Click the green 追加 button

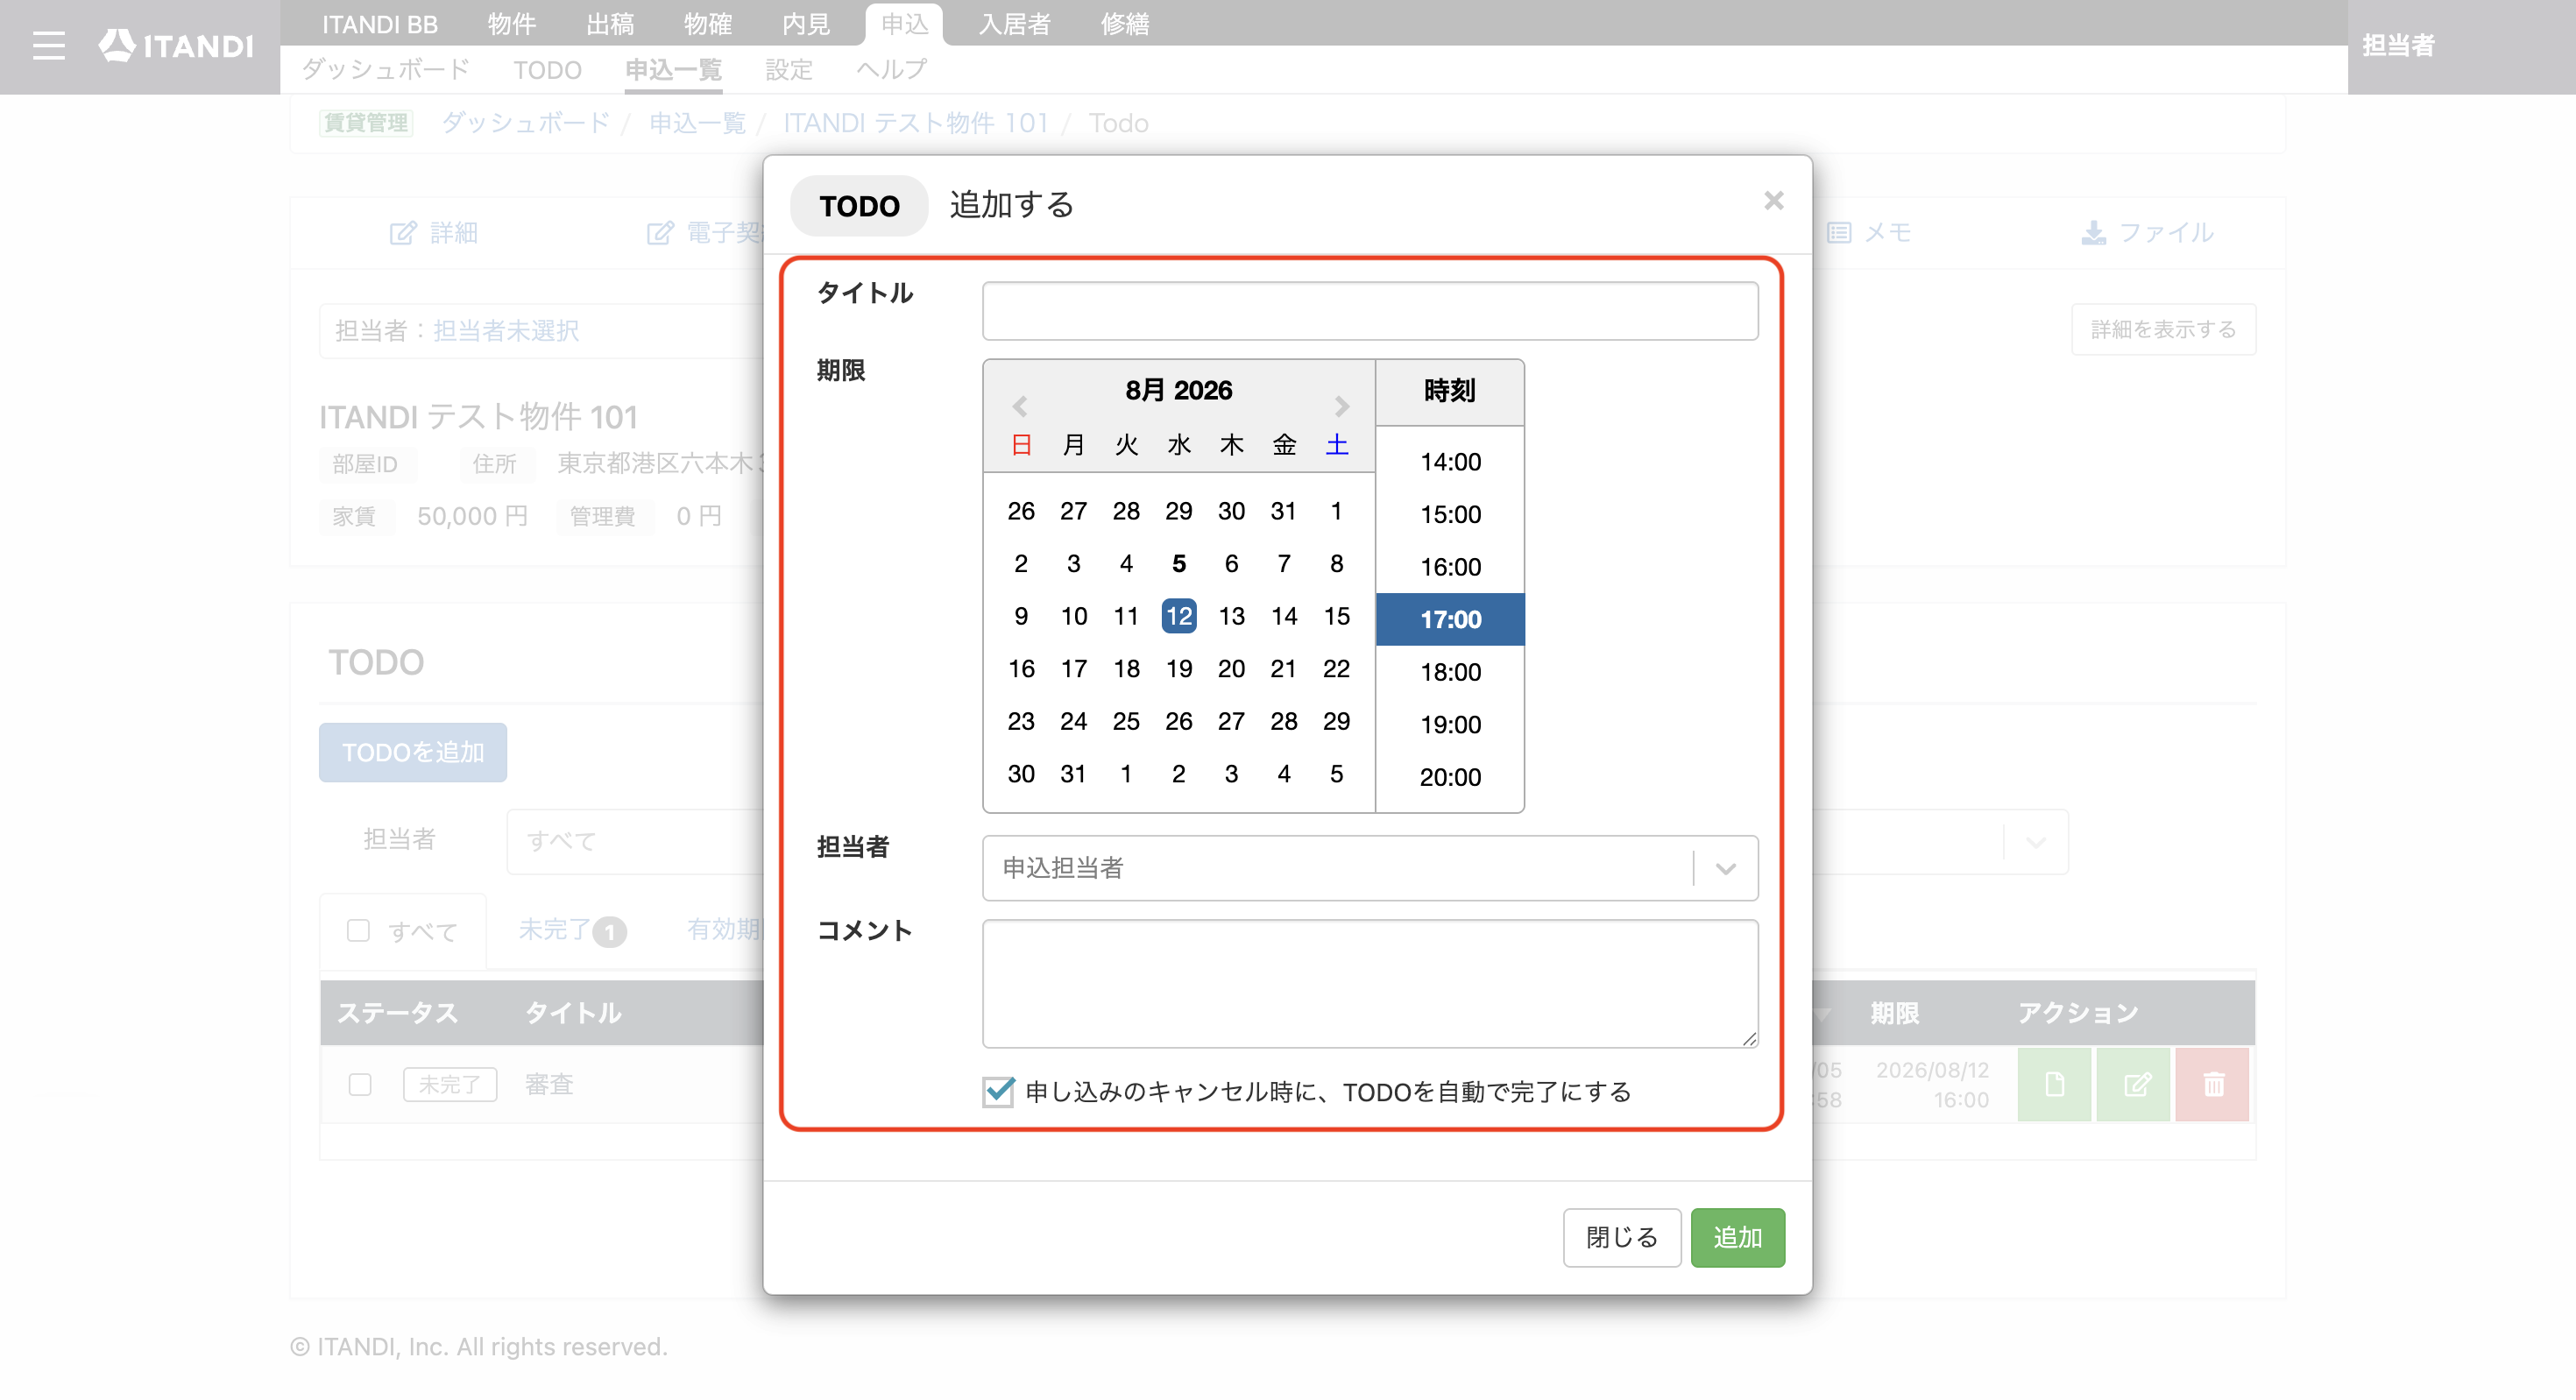(1737, 1237)
